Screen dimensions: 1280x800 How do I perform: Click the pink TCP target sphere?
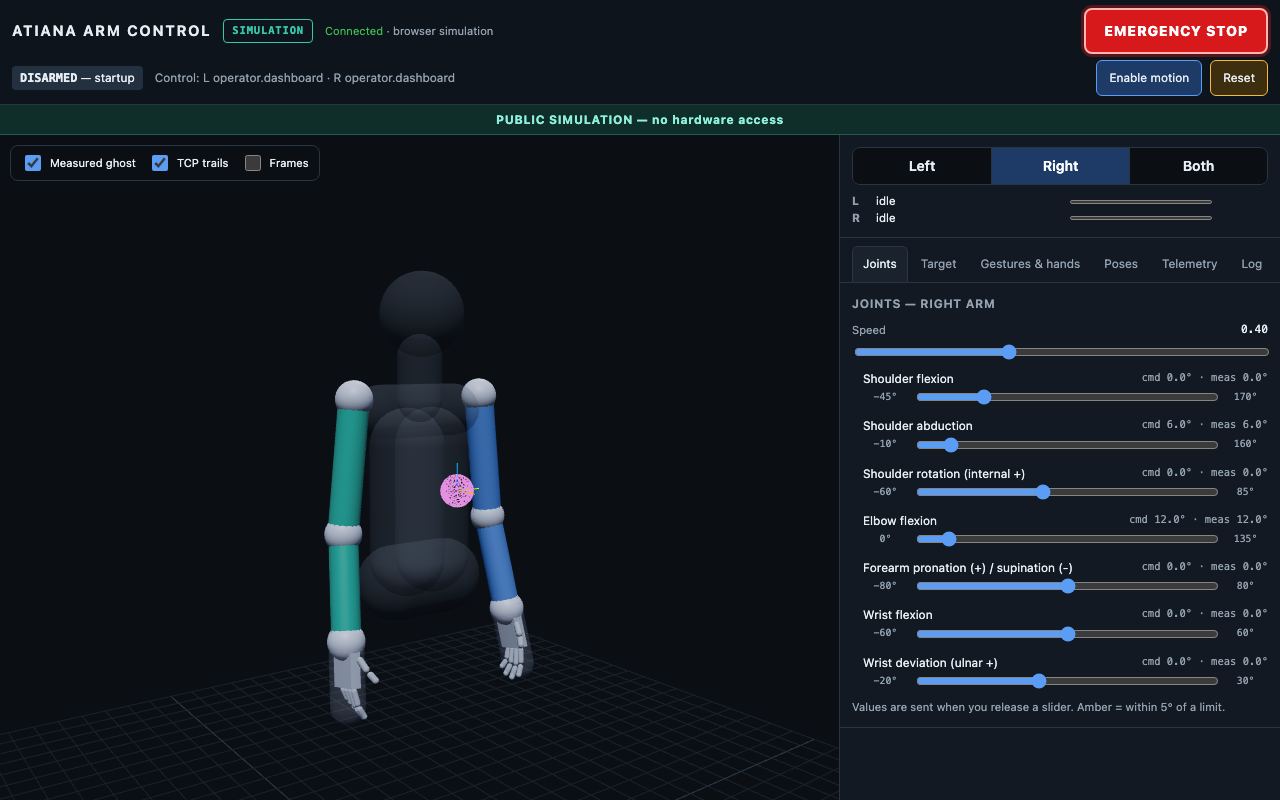point(457,491)
